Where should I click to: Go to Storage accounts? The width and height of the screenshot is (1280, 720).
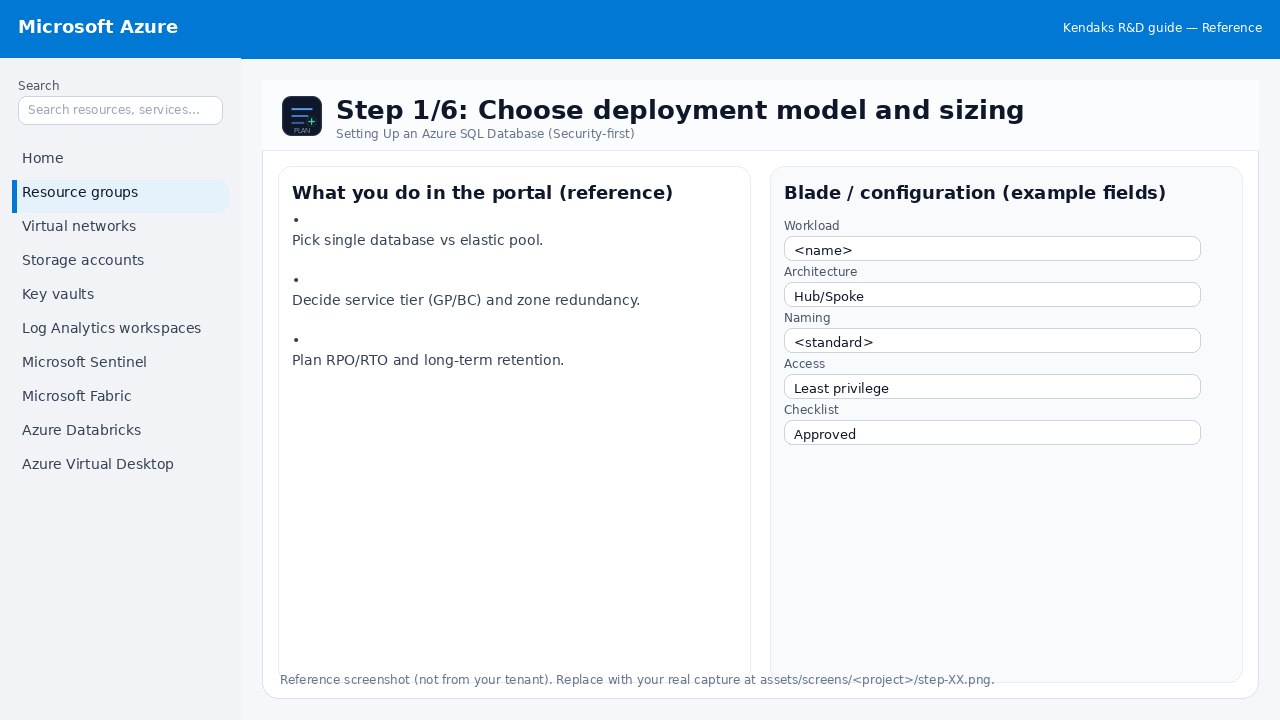[x=120, y=260]
